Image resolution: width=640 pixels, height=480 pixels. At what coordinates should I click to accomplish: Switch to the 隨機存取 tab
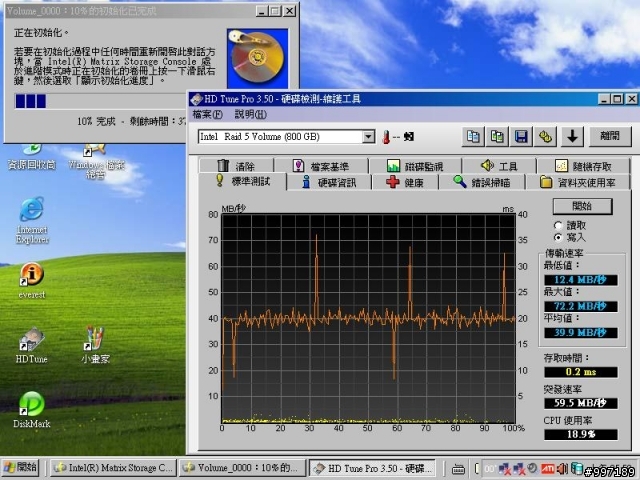(584, 166)
